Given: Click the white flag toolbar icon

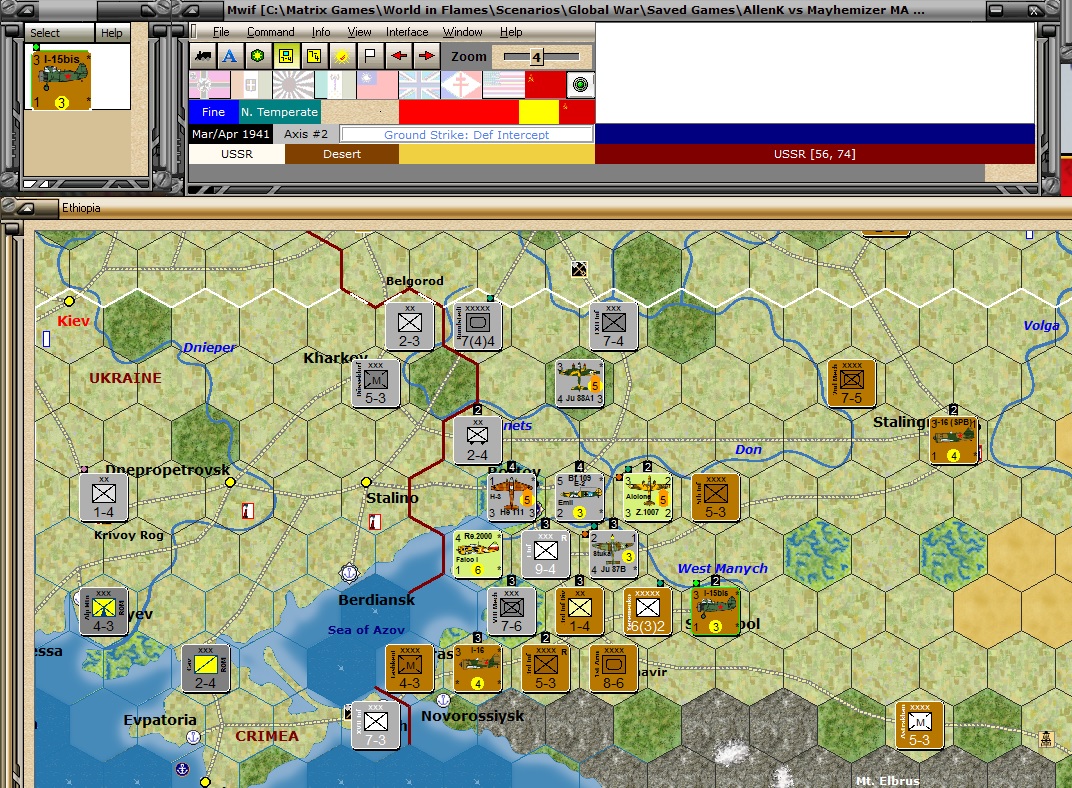Looking at the screenshot, I should point(370,56).
